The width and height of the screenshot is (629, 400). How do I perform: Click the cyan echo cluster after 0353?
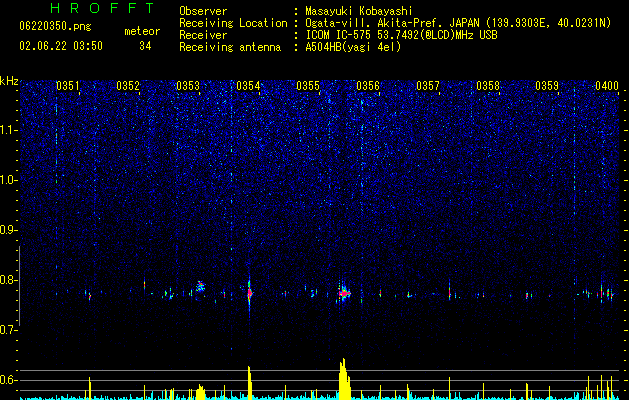click(200, 286)
